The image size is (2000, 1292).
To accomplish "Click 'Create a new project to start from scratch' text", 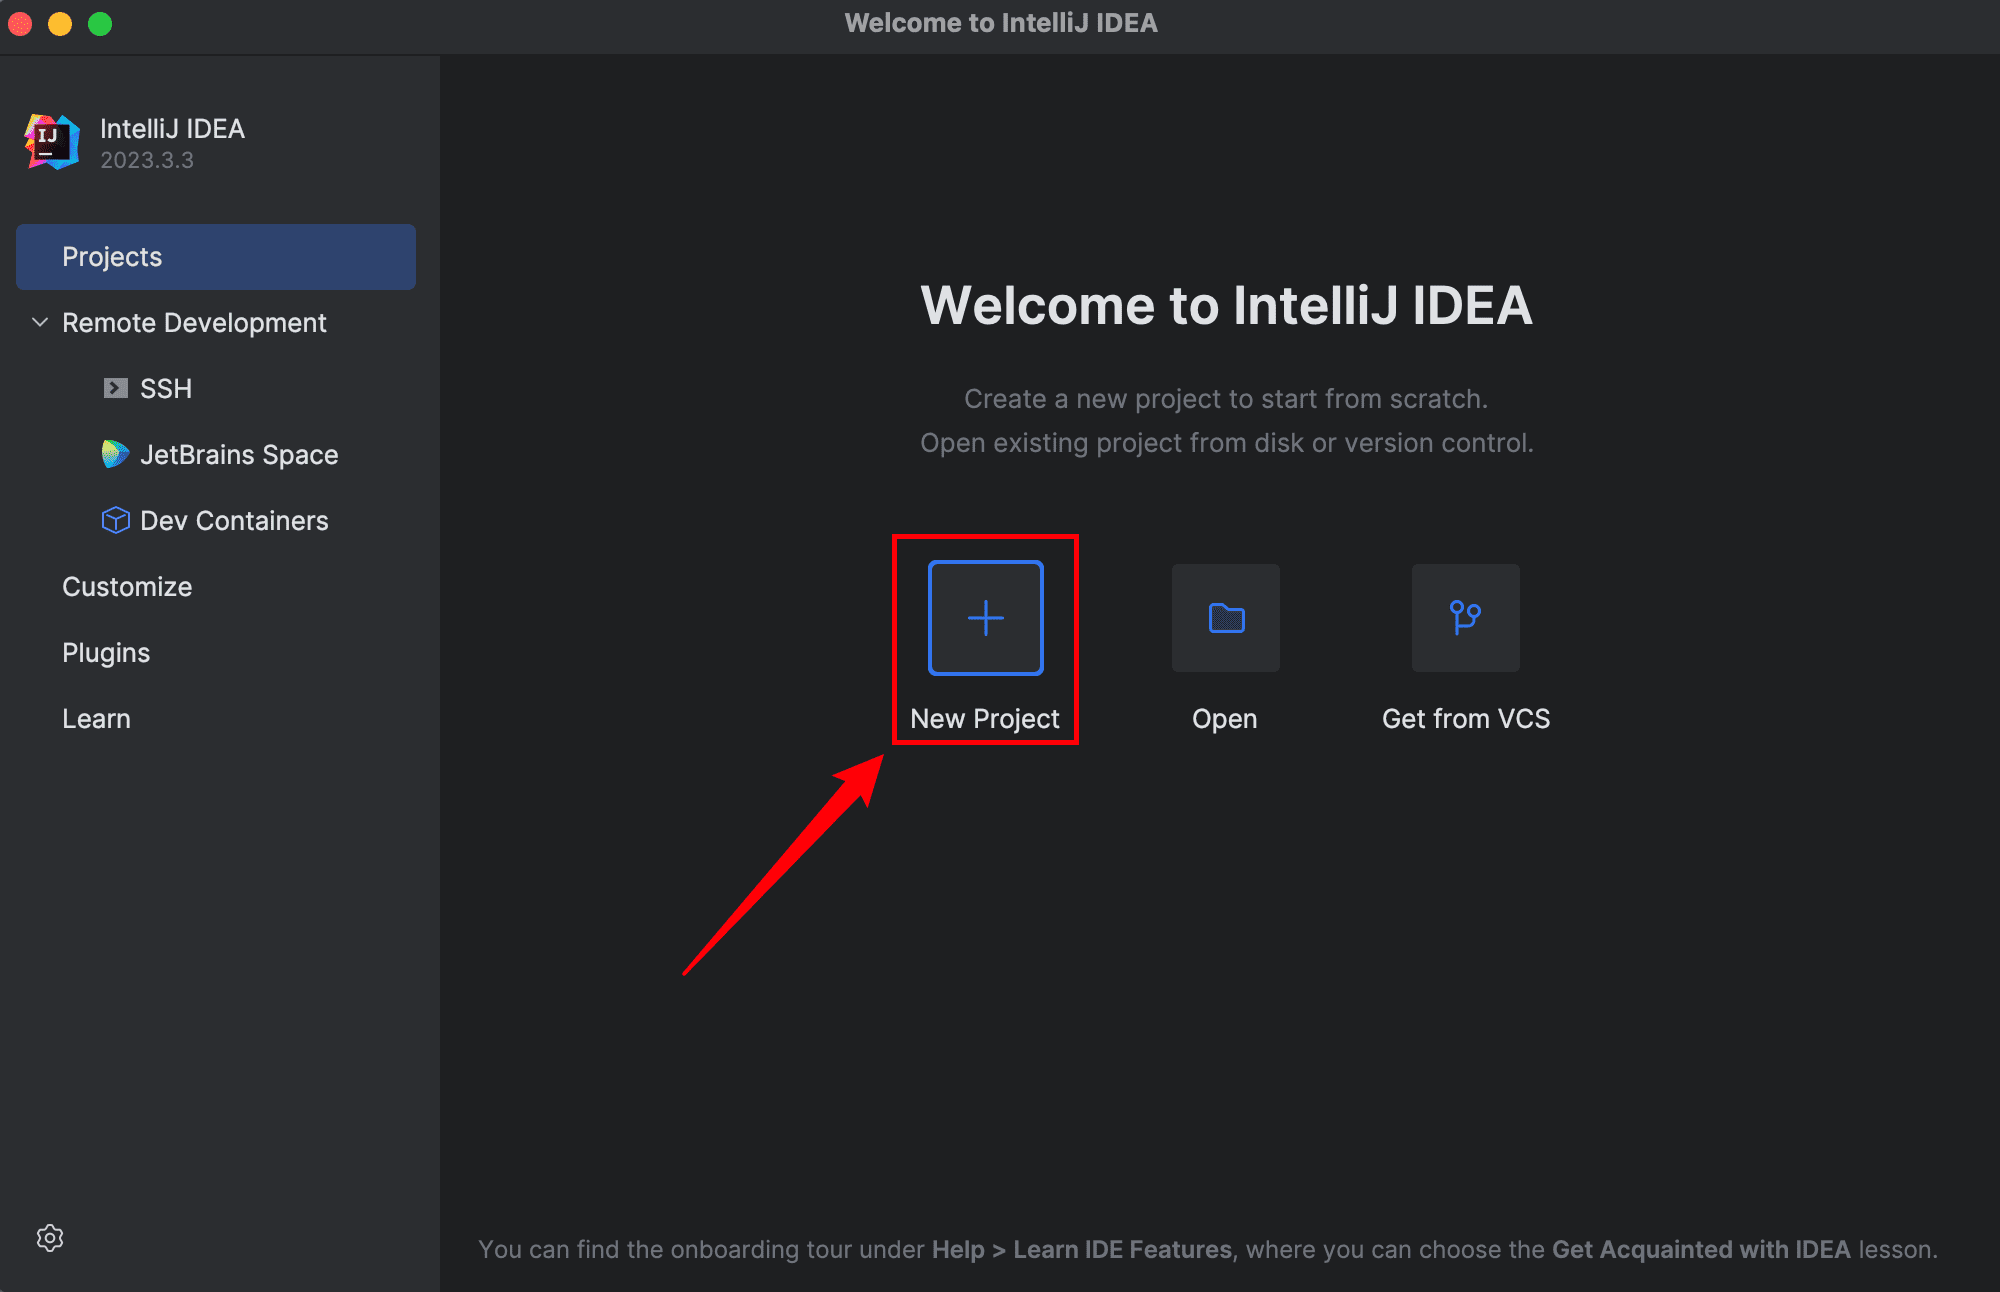I will (1226, 399).
